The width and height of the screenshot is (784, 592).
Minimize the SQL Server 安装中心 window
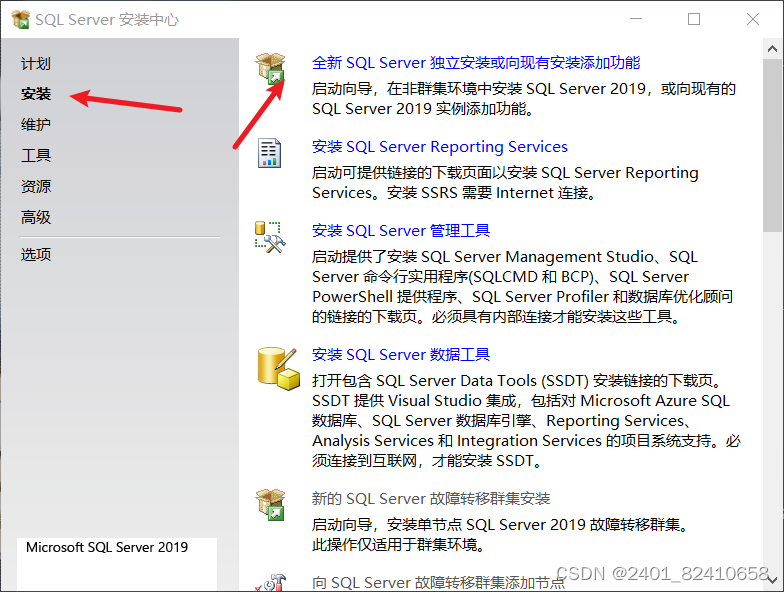636,19
